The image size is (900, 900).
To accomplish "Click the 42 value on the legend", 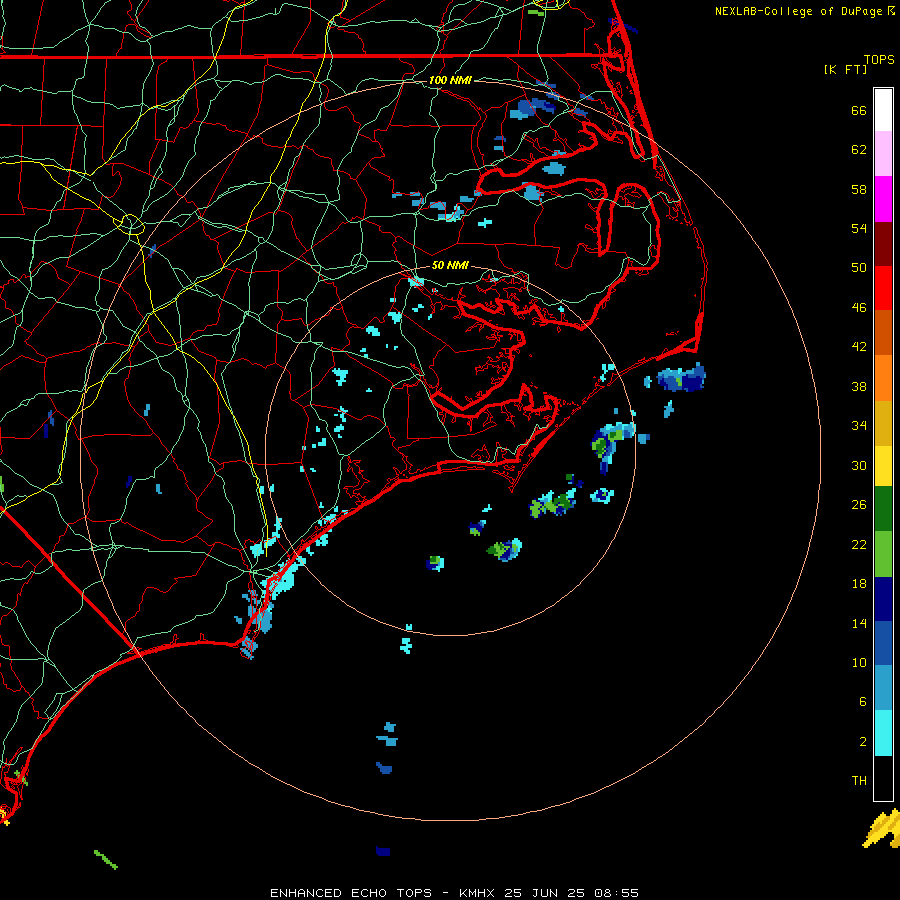I will 859,347.
